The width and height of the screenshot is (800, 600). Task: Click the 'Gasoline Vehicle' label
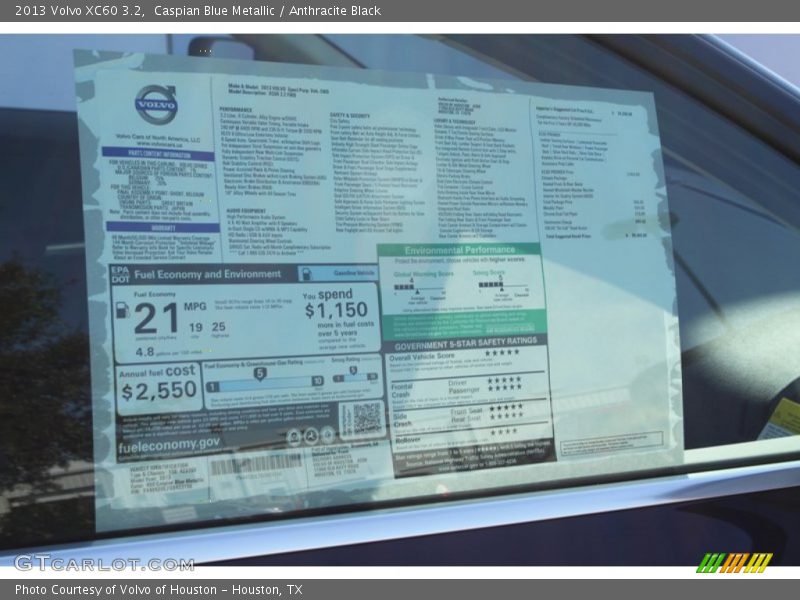(x=354, y=273)
